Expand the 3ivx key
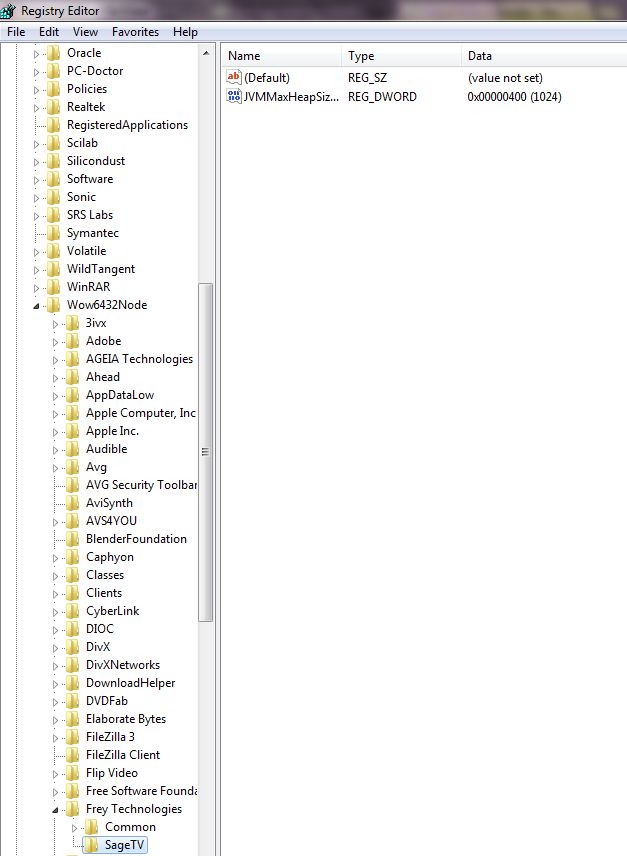This screenshot has width=627, height=856. [x=56, y=324]
